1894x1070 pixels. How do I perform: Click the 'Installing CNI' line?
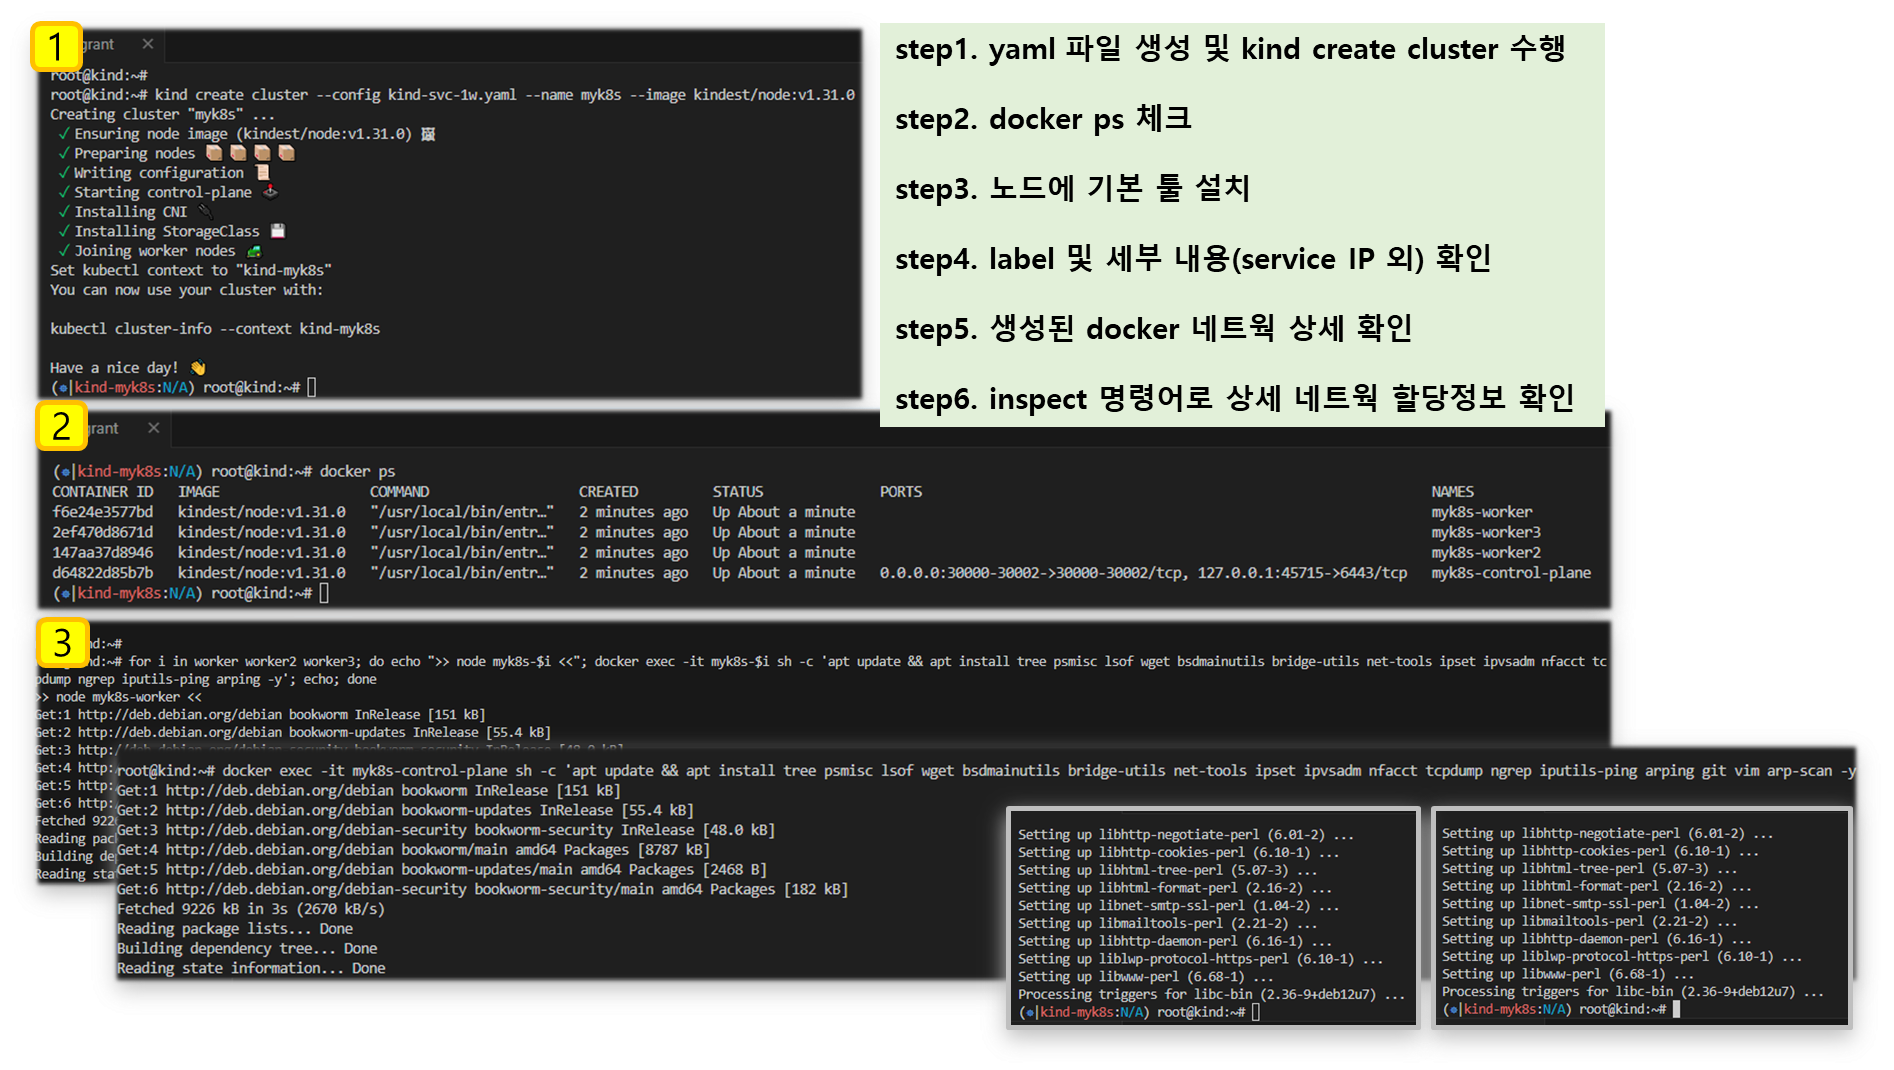(136, 212)
